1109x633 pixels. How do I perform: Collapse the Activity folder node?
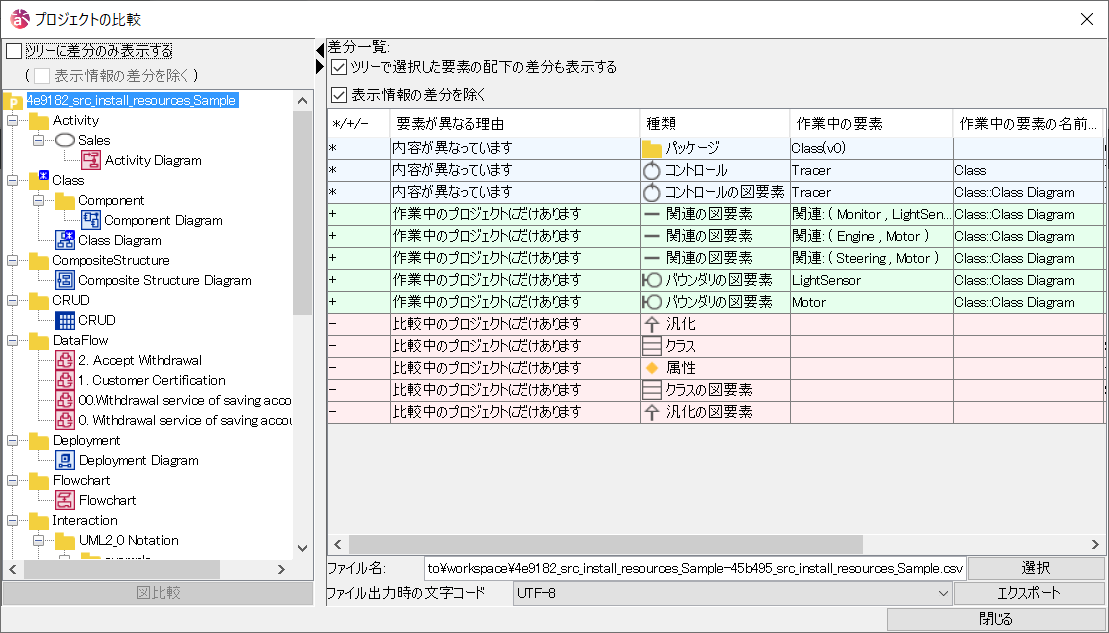pyautogui.click(x=13, y=120)
